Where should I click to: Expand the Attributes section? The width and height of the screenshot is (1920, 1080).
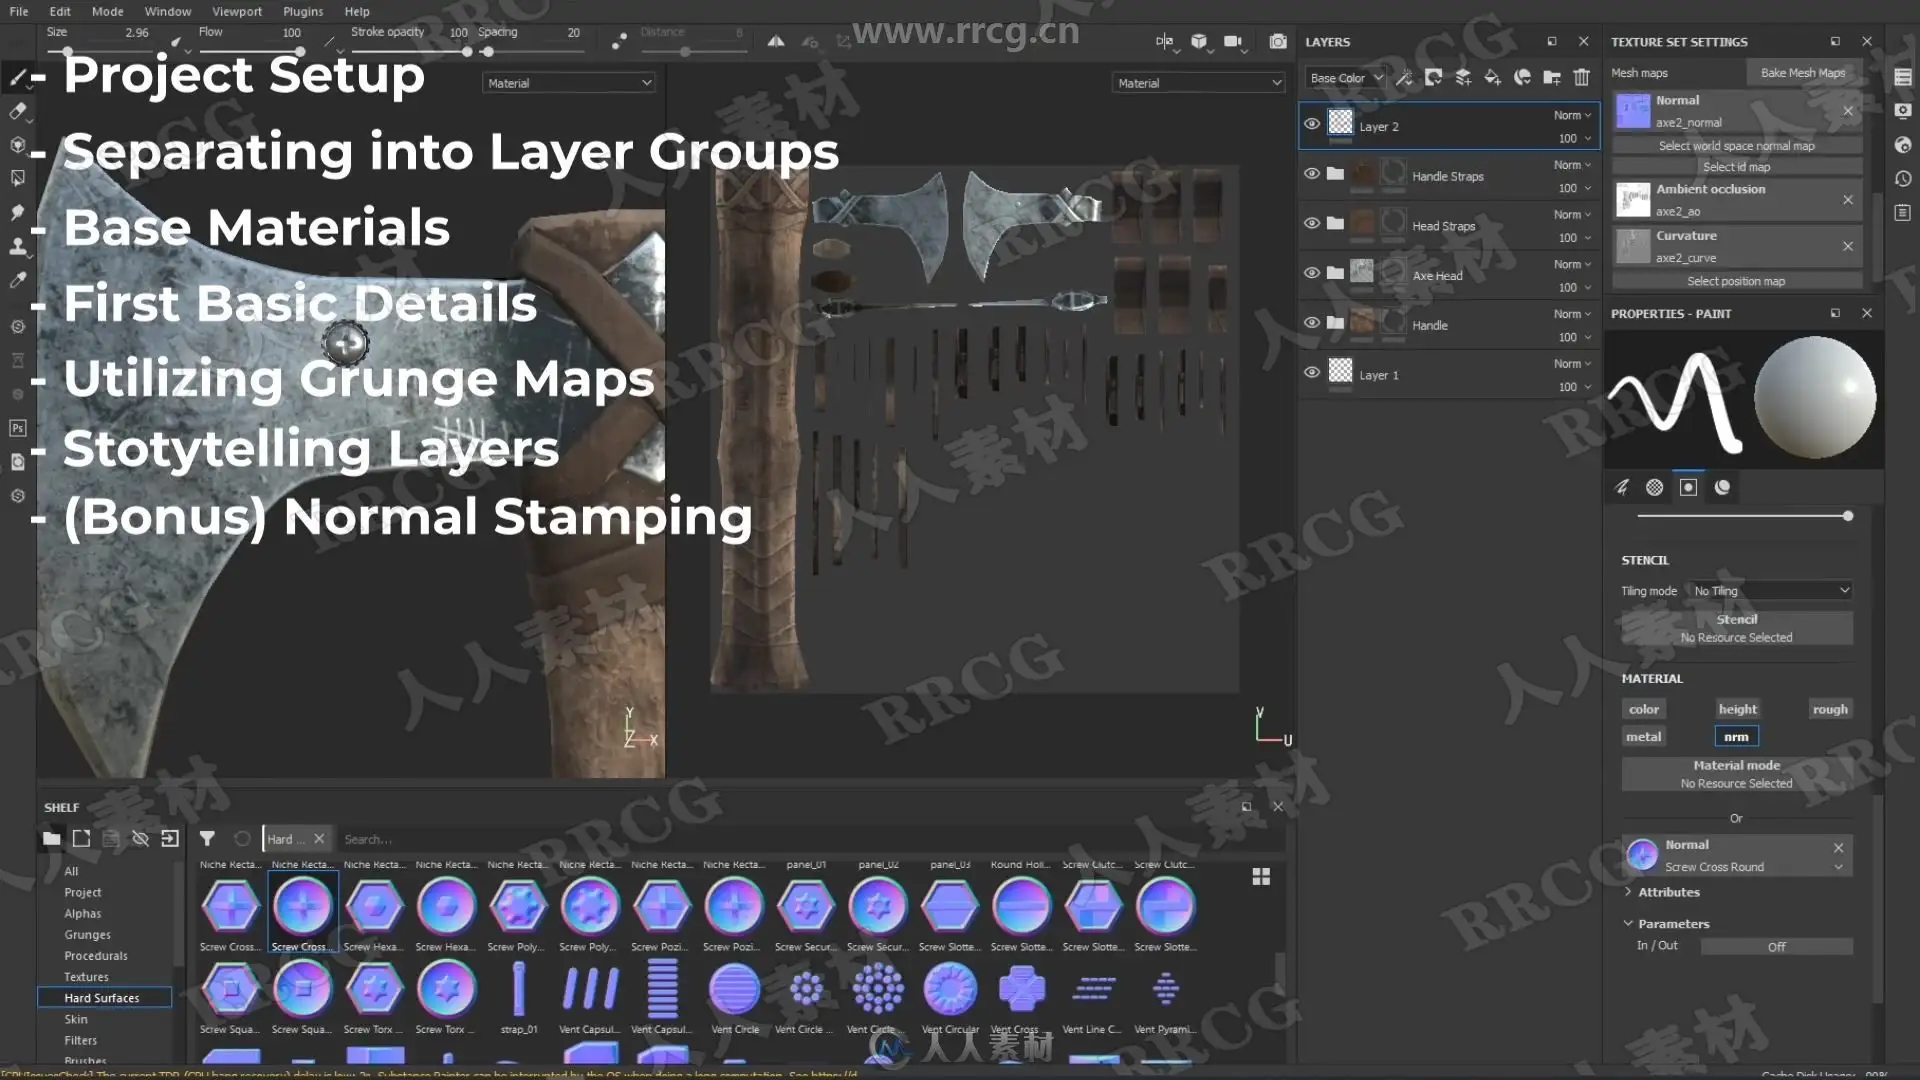pyautogui.click(x=1667, y=892)
